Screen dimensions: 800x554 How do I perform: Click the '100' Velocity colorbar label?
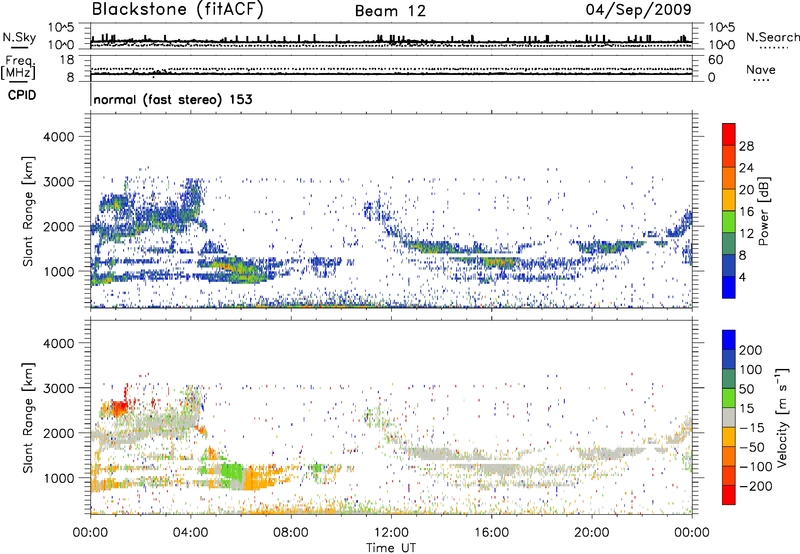751,369
